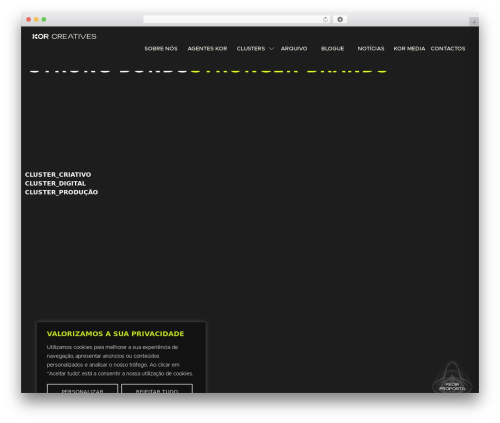Open the KOR Media link
Screen dimensions: 500x423
409,49
